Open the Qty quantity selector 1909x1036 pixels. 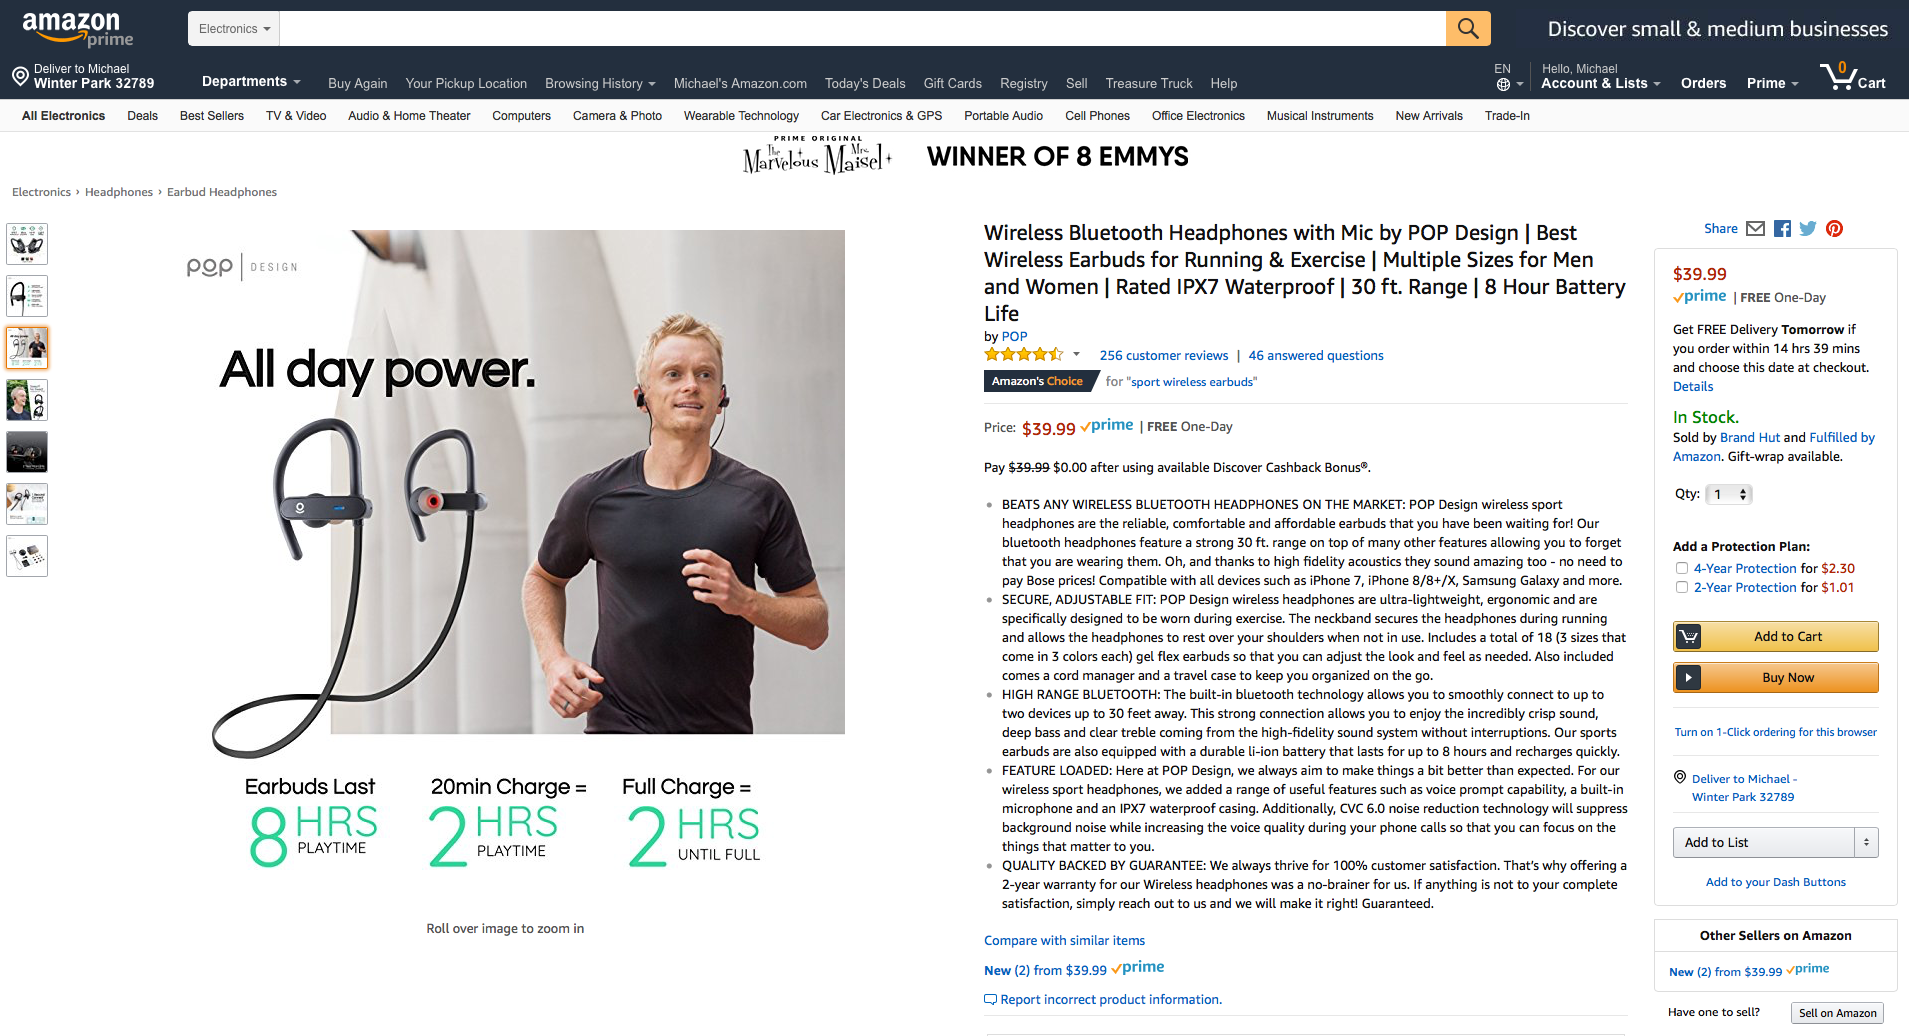coord(1729,494)
